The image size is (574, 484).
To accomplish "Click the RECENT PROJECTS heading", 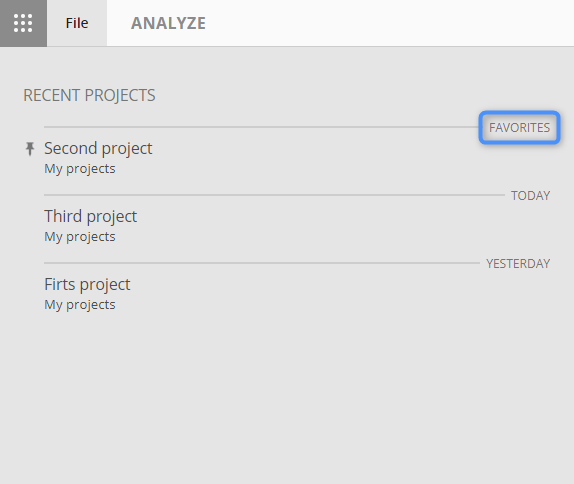I will pyautogui.click(x=89, y=95).
